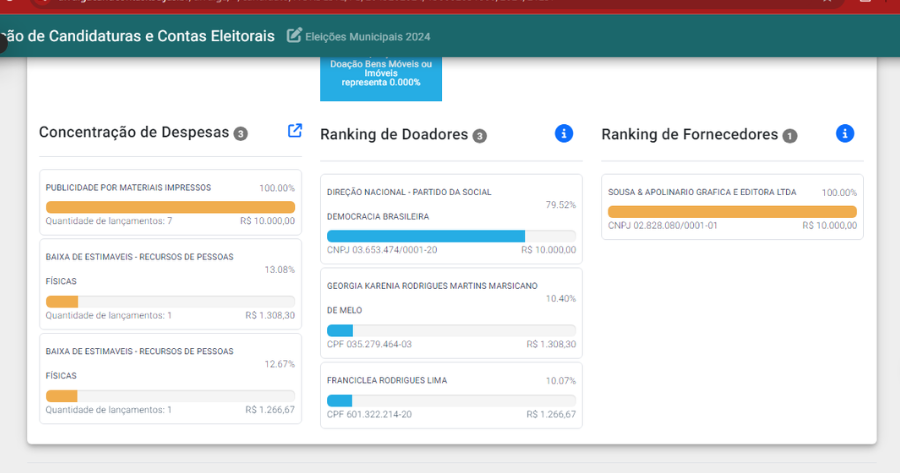Image resolution: width=900 pixels, height=473 pixels.
Task: Click count badge next to Ranking de Doadores
Action: click(479, 136)
